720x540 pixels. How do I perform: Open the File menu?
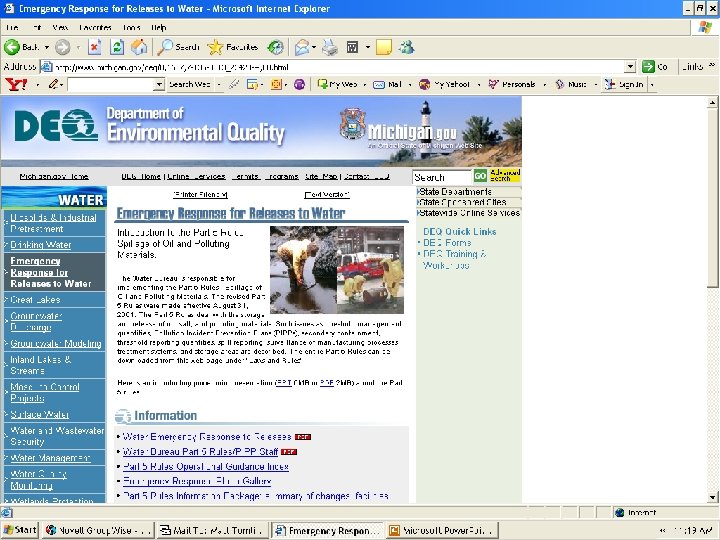click(12, 28)
